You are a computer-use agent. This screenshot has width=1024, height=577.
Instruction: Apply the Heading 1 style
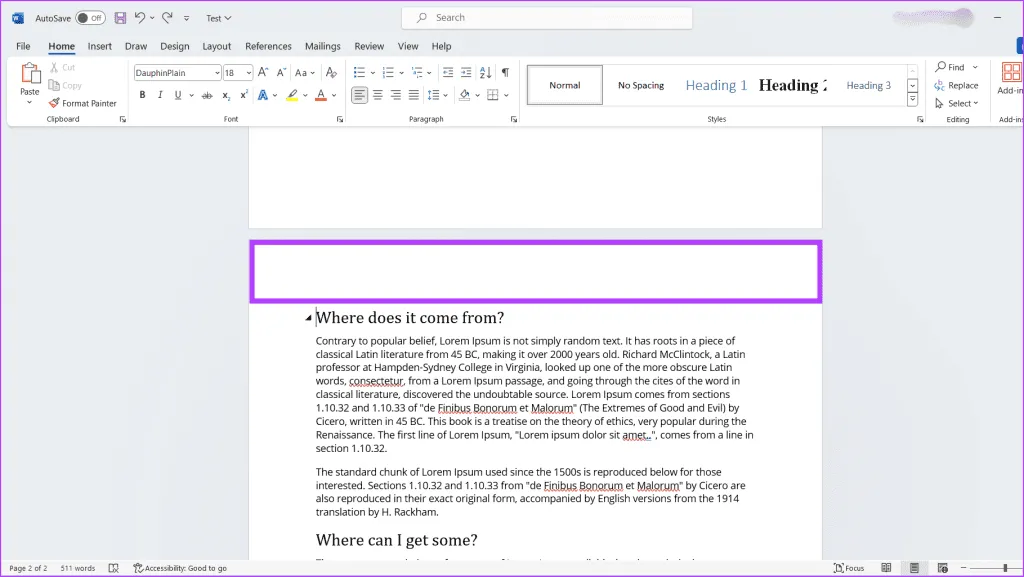tap(716, 85)
